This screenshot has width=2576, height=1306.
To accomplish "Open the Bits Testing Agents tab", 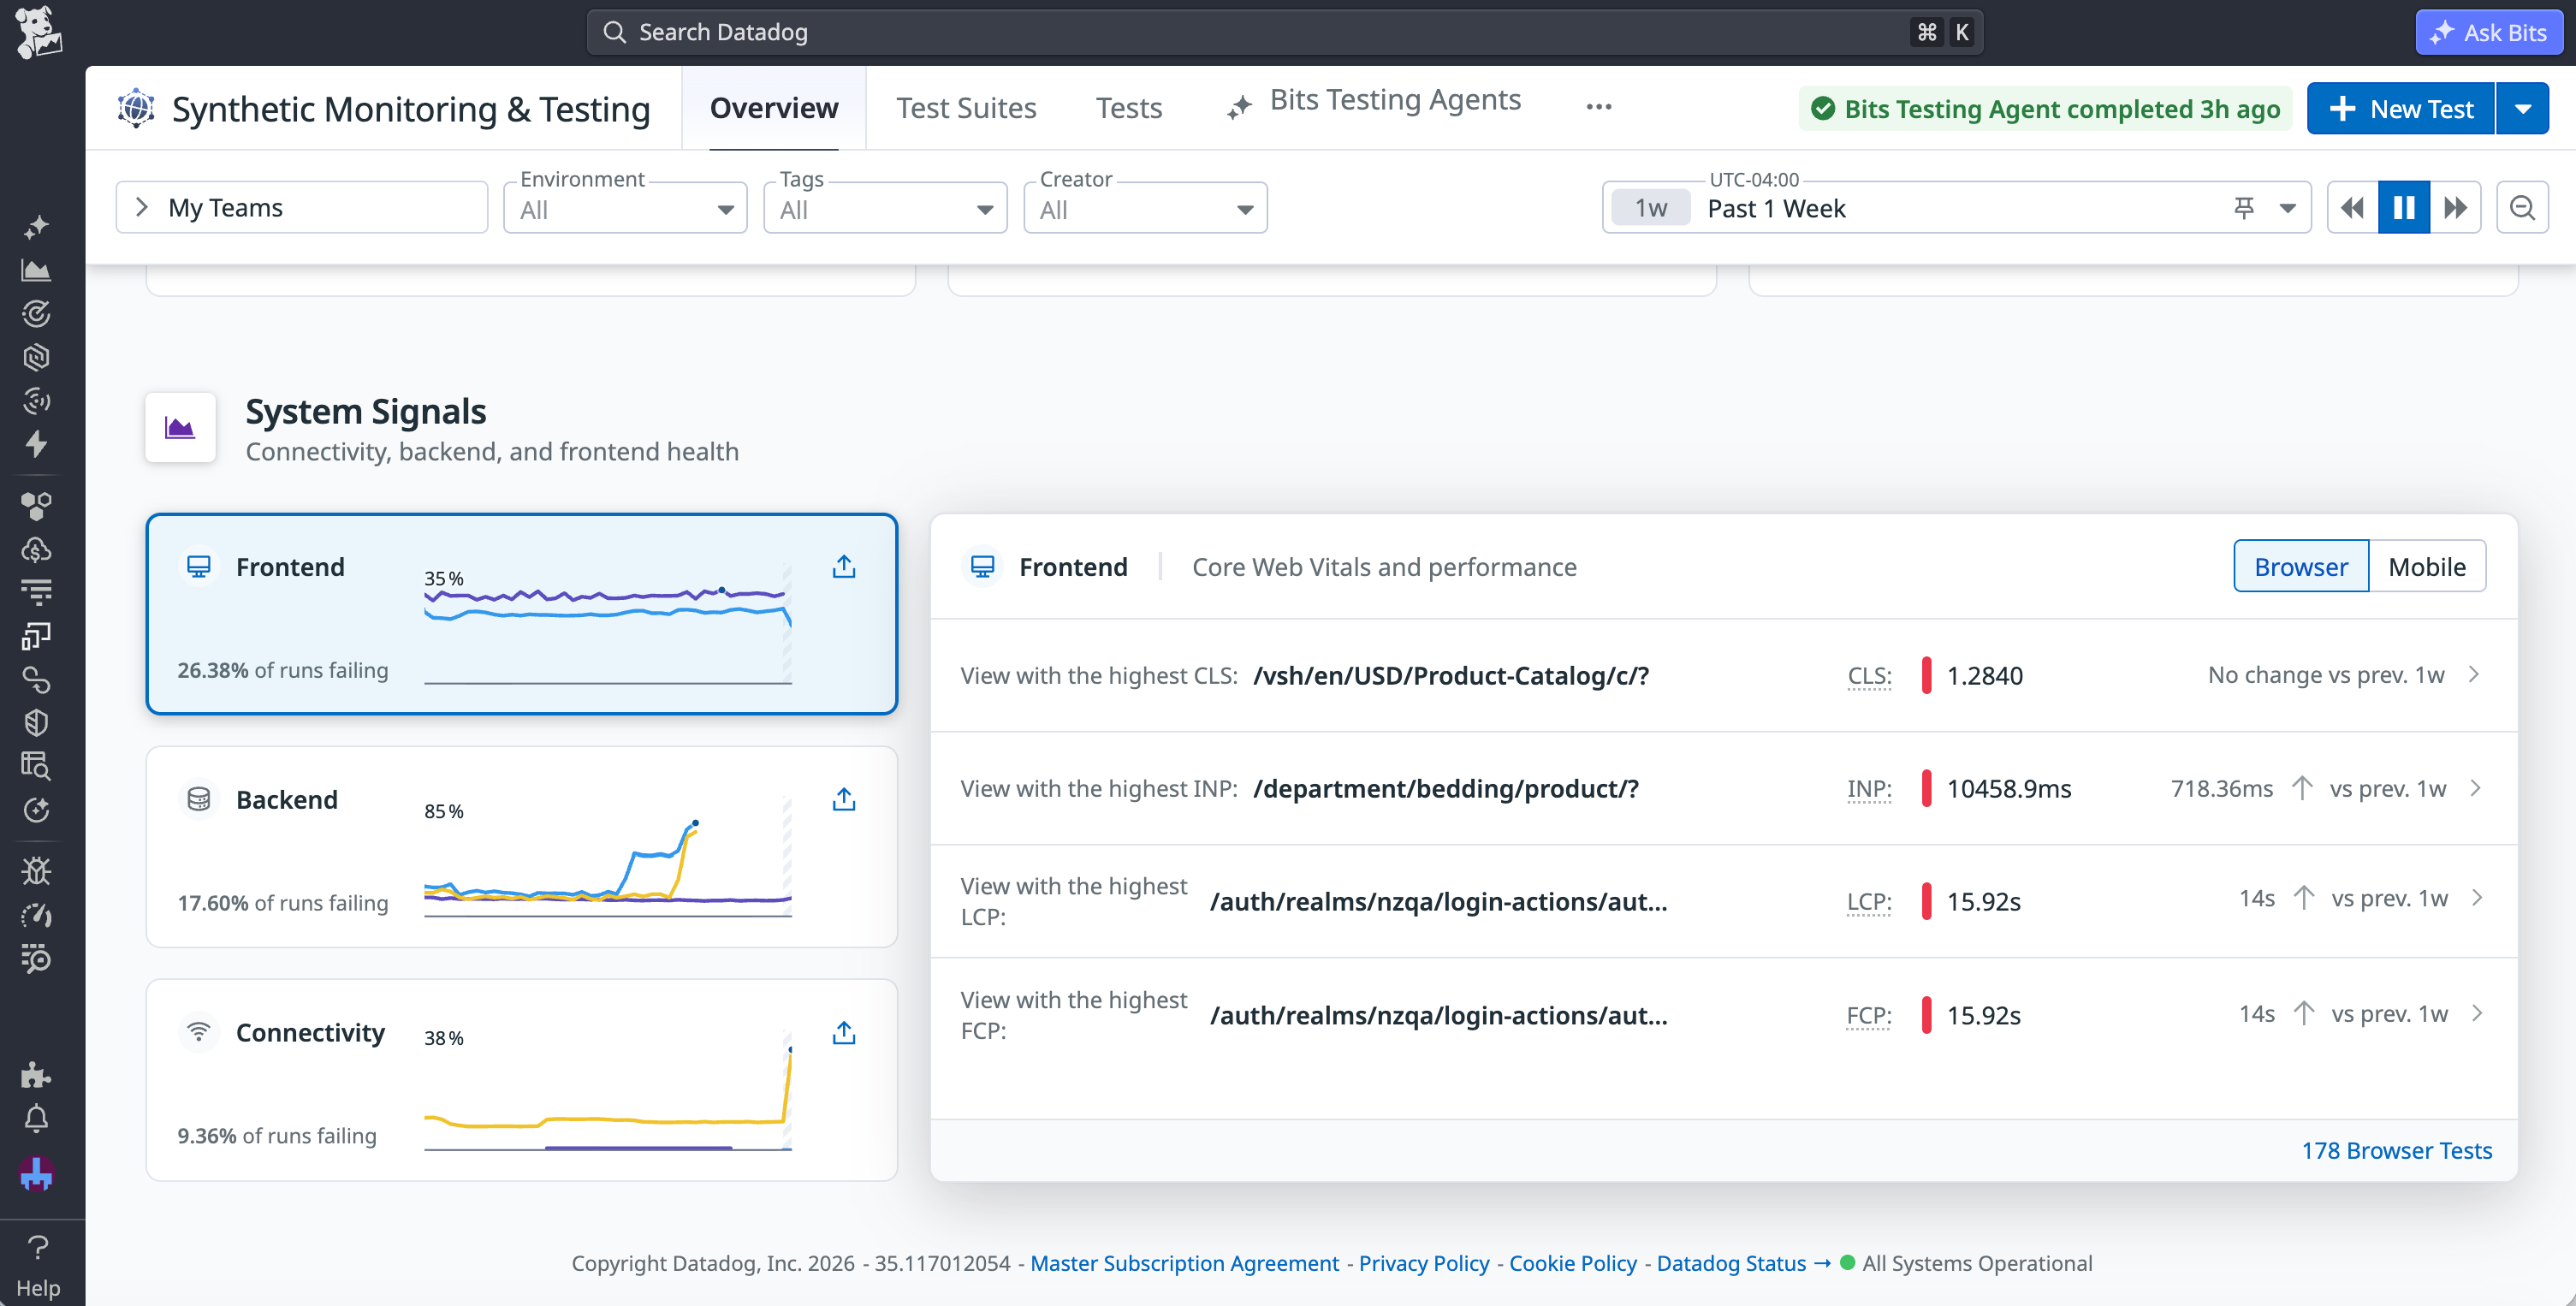I will [x=1374, y=102].
